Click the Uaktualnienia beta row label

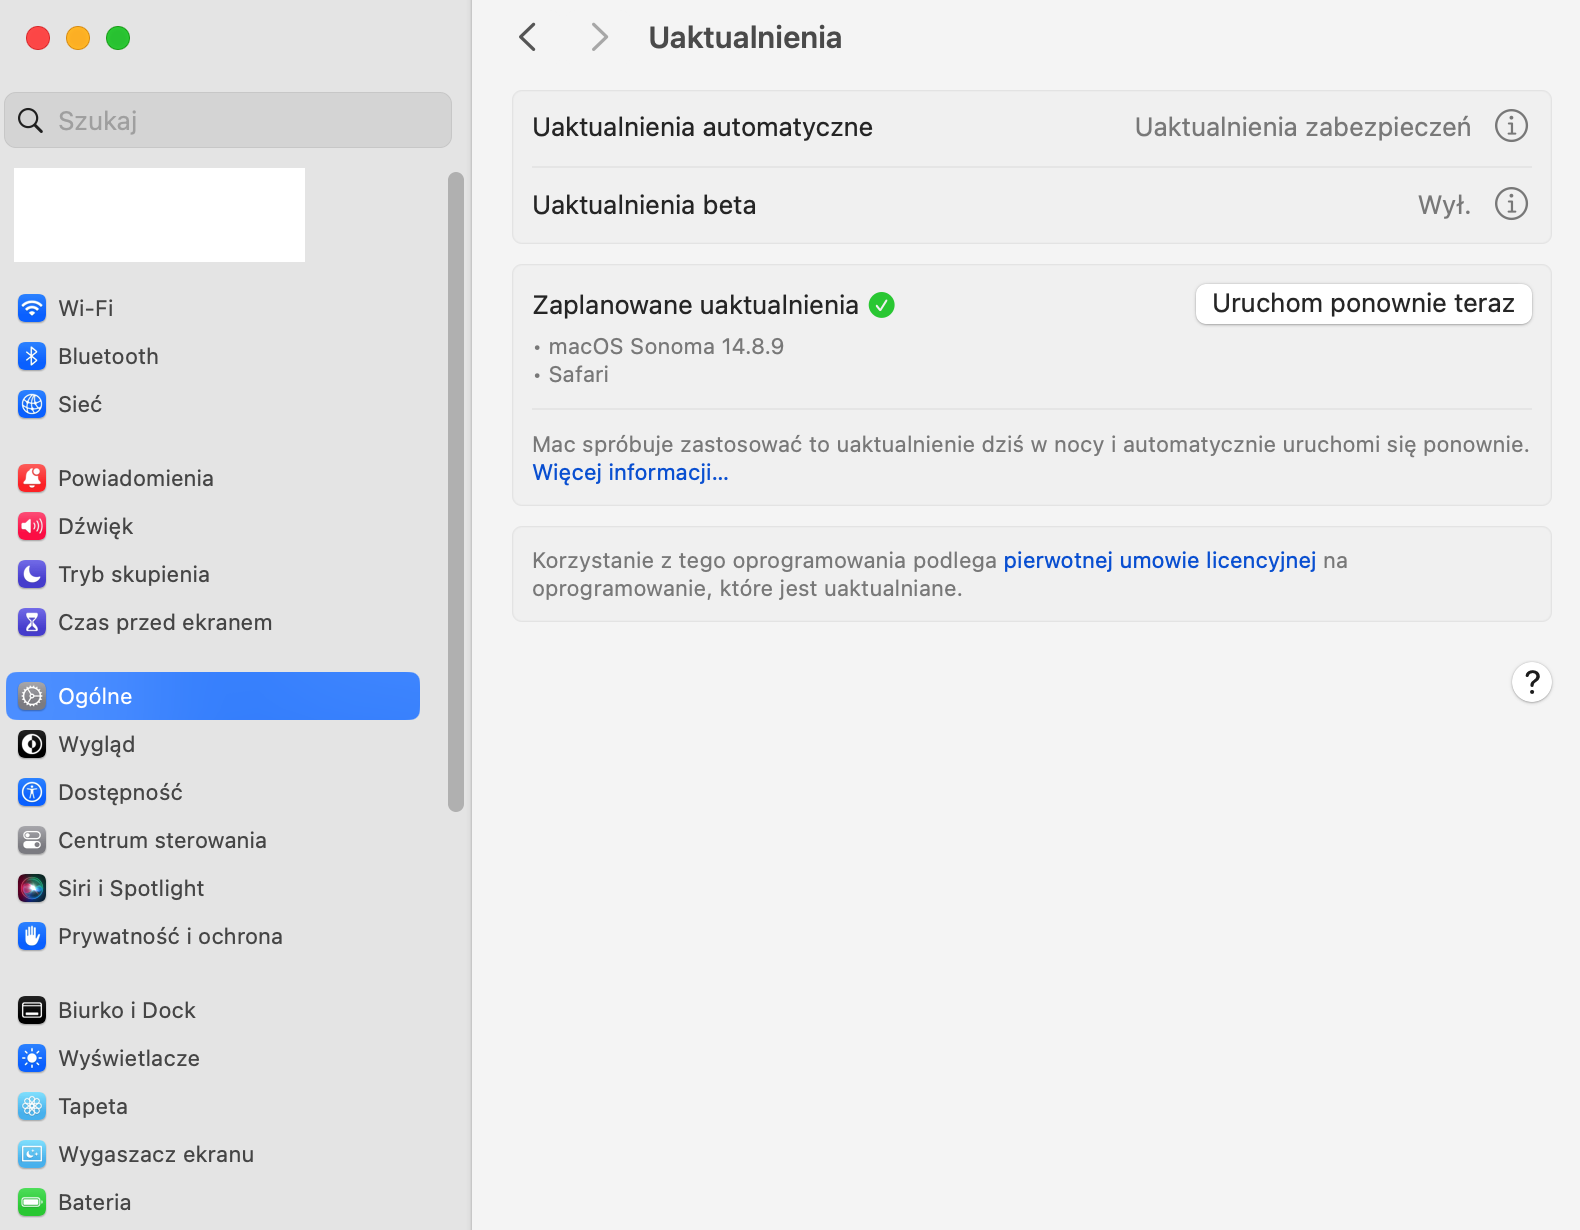pos(644,205)
